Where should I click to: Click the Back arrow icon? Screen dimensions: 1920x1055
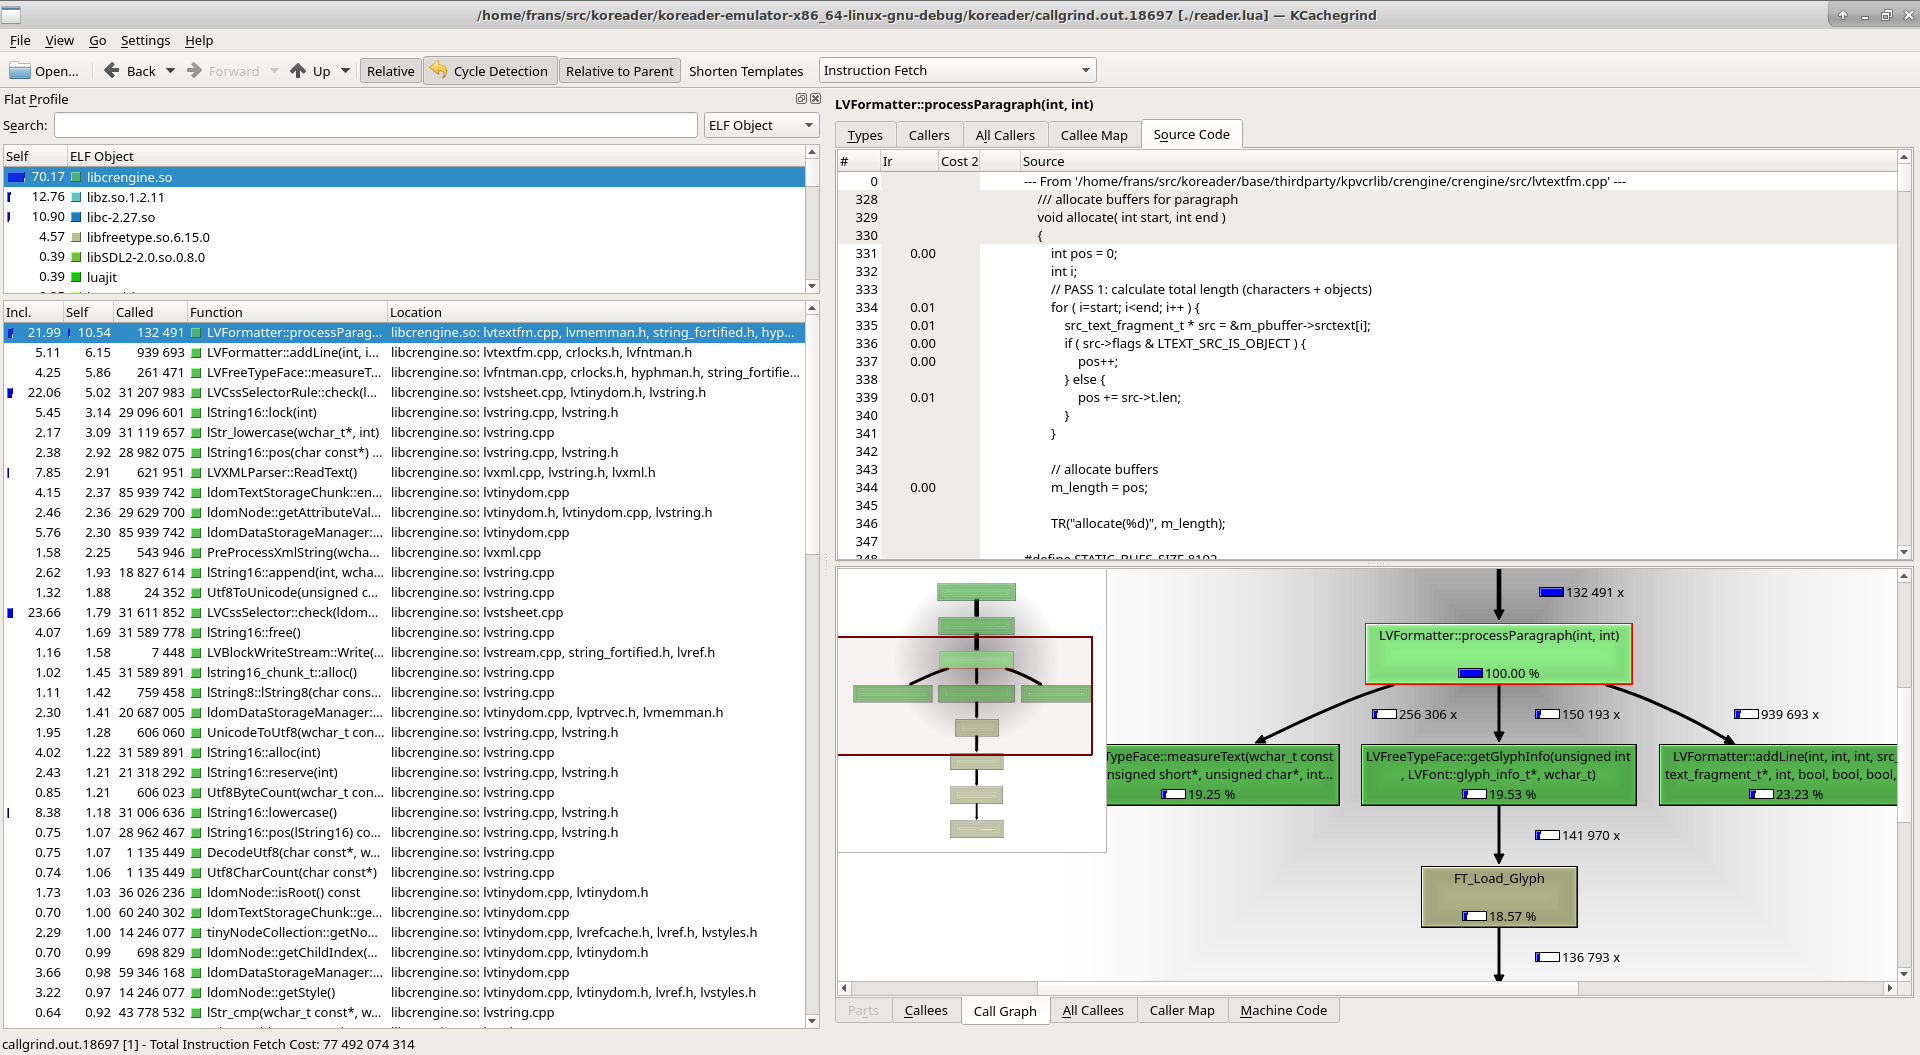click(112, 71)
